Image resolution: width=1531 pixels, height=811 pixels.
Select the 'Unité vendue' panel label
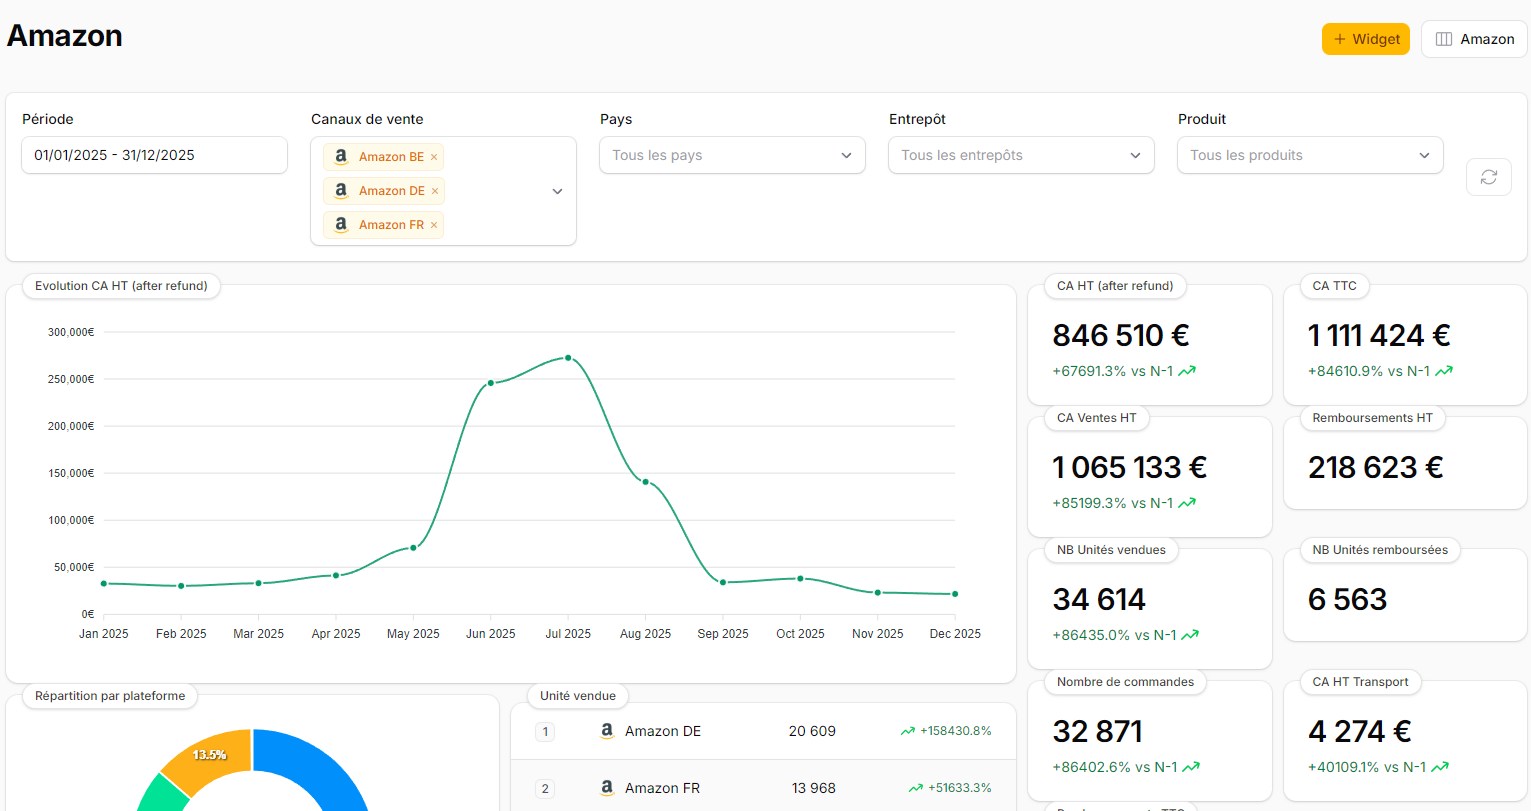pyautogui.click(x=577, y=695)
